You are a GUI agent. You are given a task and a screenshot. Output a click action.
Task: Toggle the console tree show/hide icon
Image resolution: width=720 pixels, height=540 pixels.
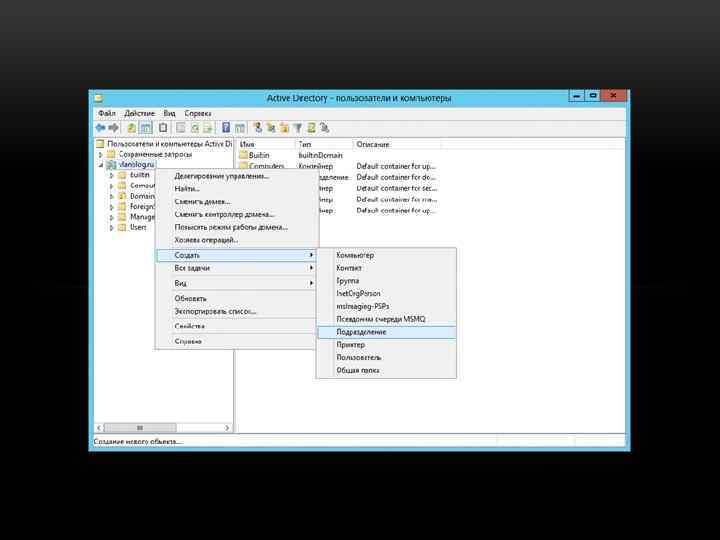point(146,128)
